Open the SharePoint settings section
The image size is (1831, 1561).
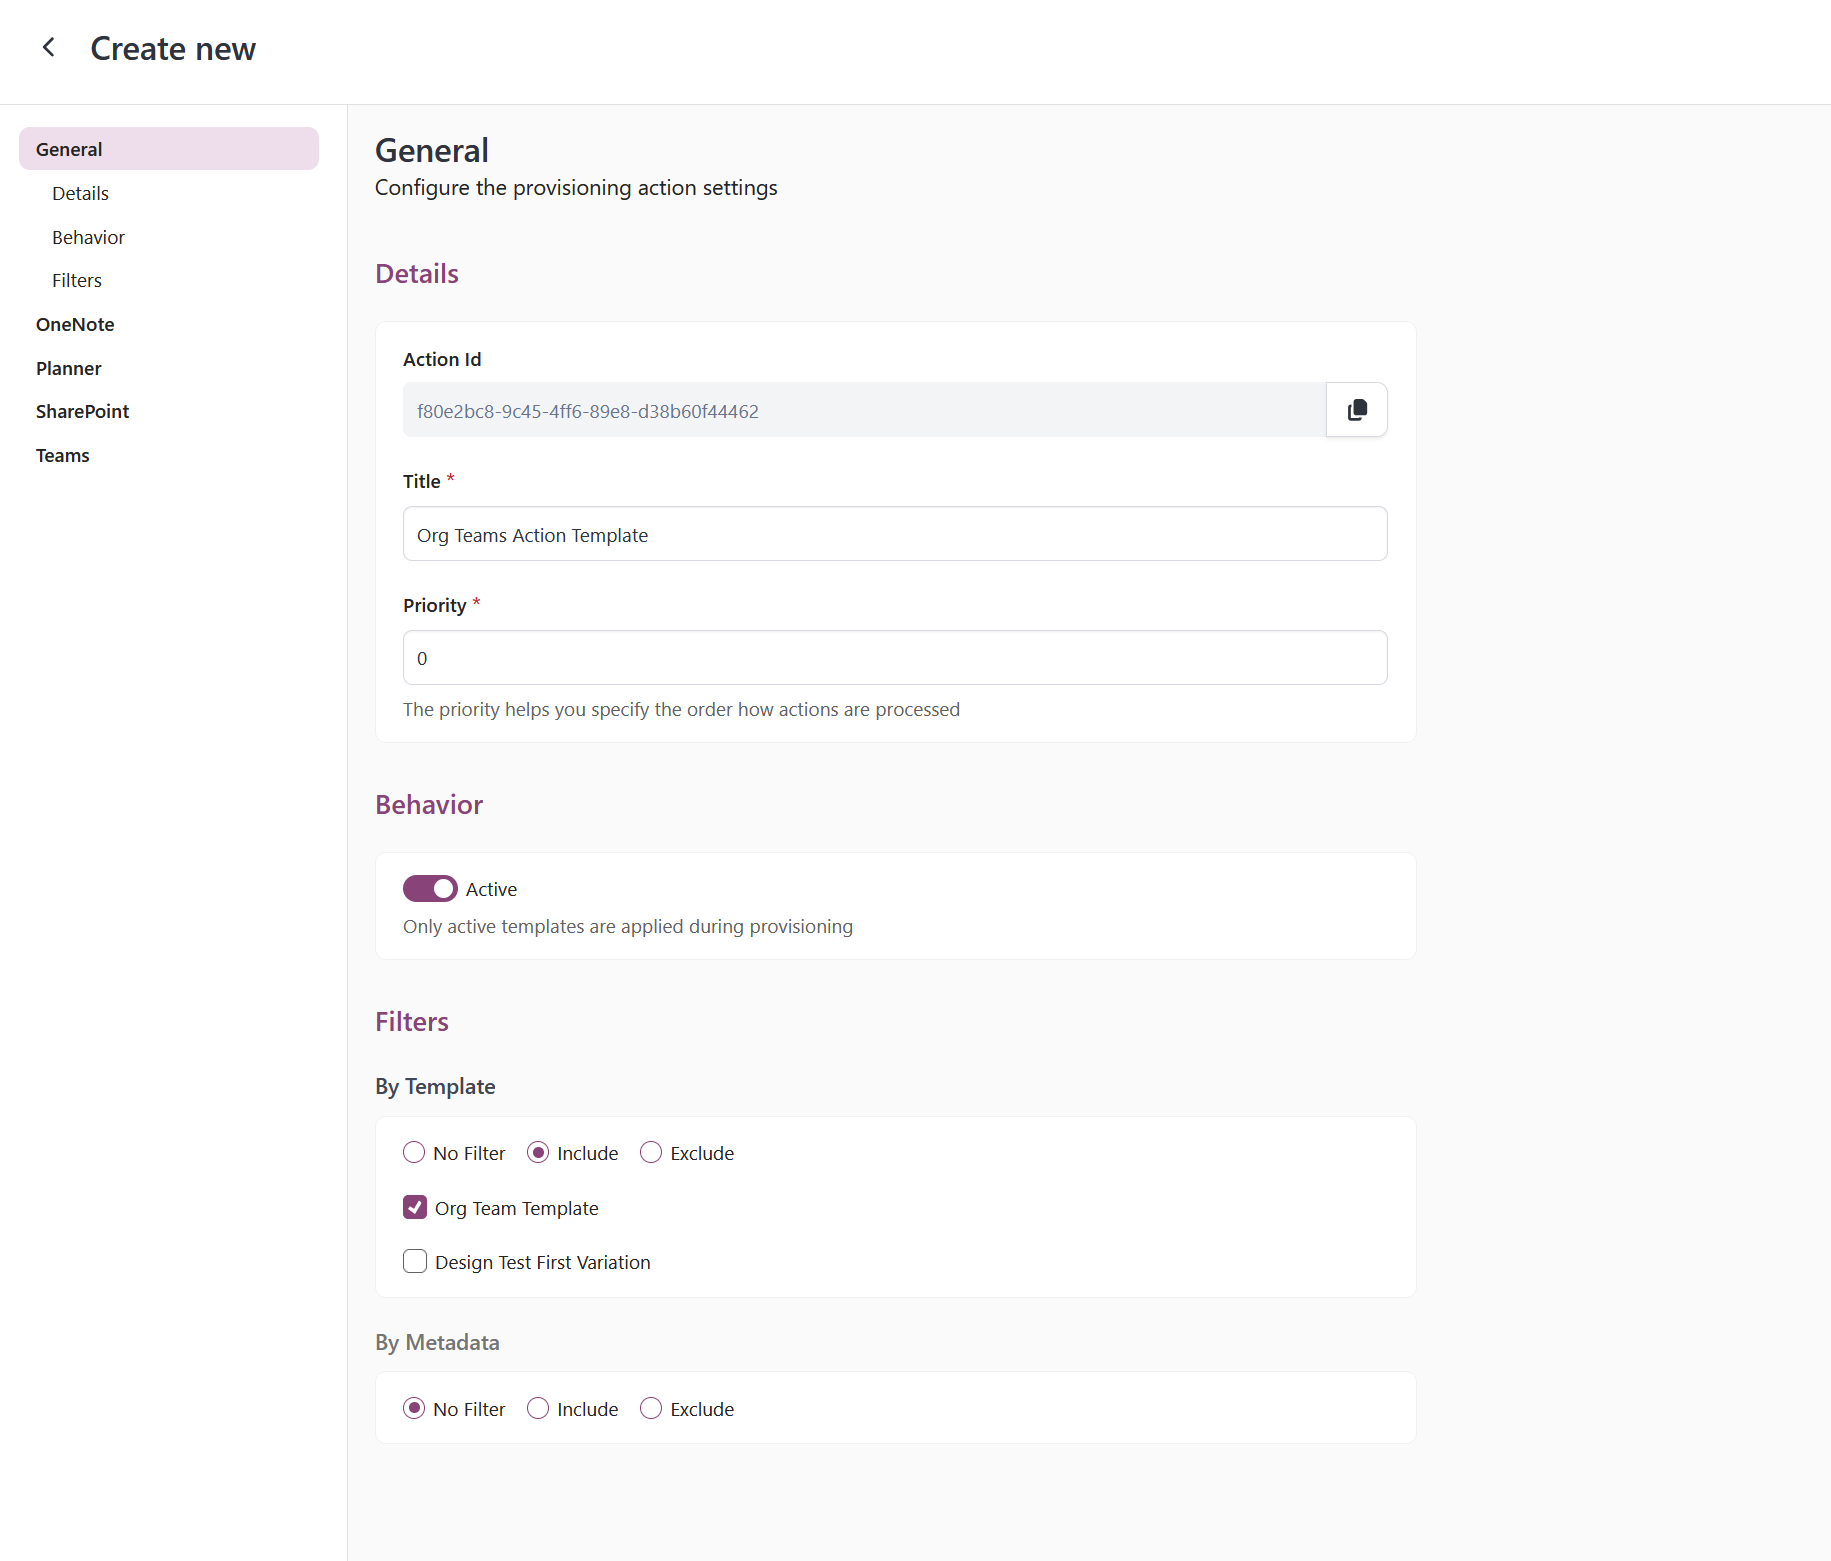click(82, 411)
